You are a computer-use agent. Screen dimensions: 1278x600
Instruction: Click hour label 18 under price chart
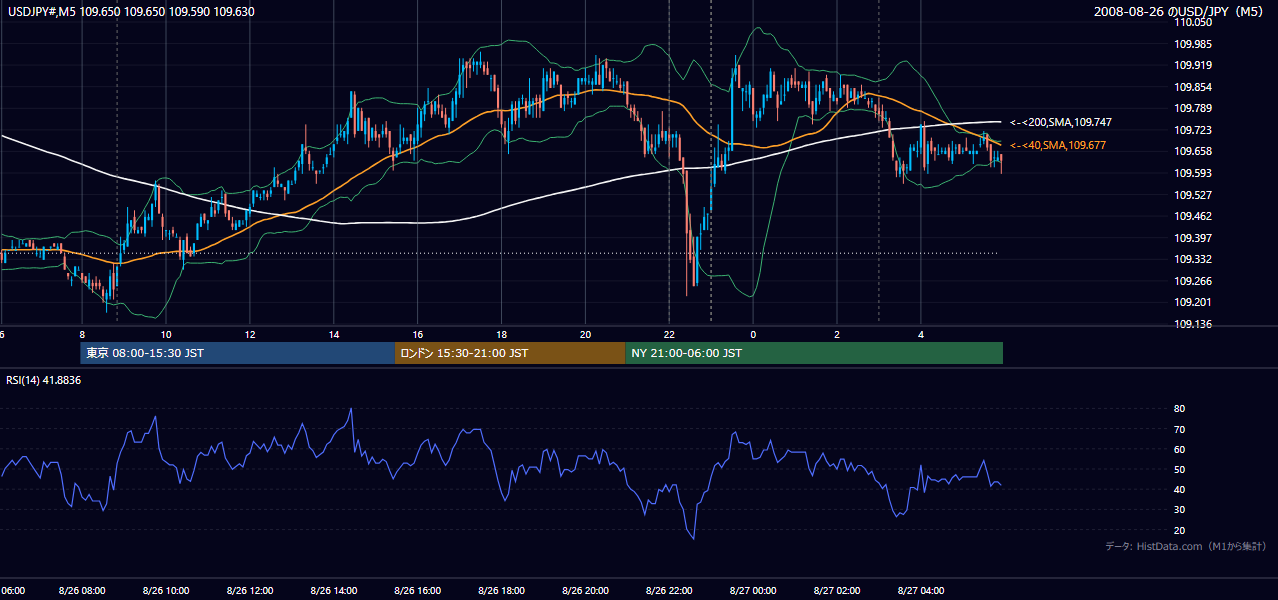[501, 334]
